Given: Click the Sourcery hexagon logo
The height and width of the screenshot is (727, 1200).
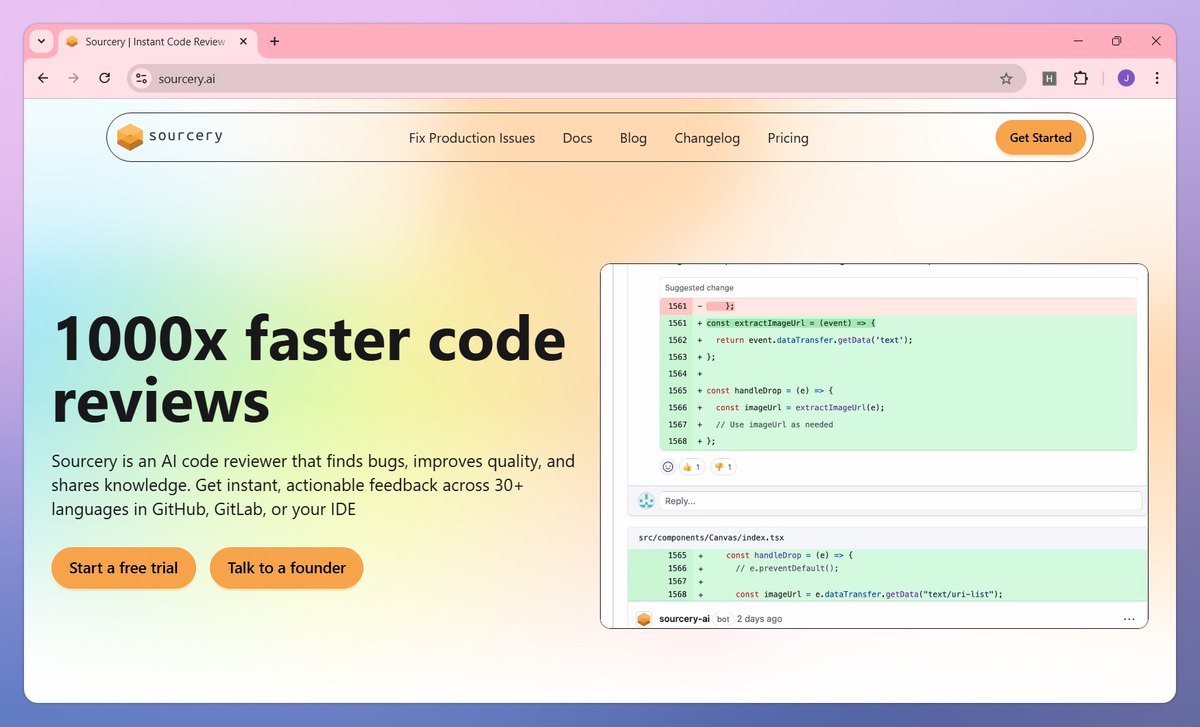Looking at the screenshot, I should (x=130, y=136).
